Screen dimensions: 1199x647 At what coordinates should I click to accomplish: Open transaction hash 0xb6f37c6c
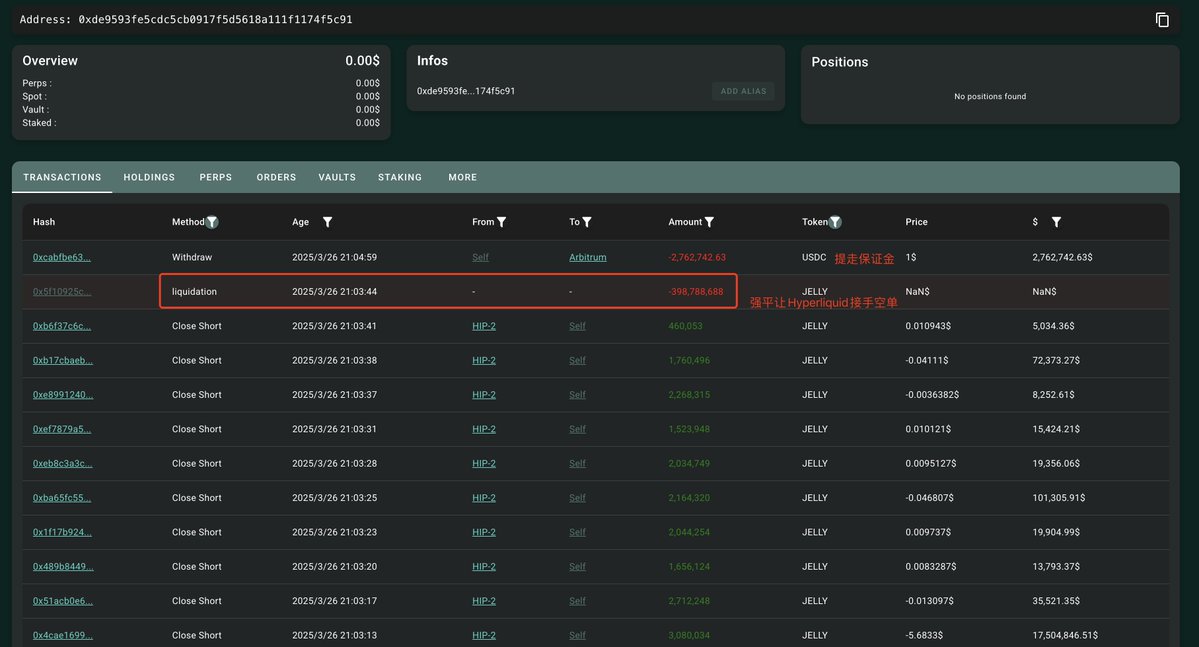[x=61, y=326]
